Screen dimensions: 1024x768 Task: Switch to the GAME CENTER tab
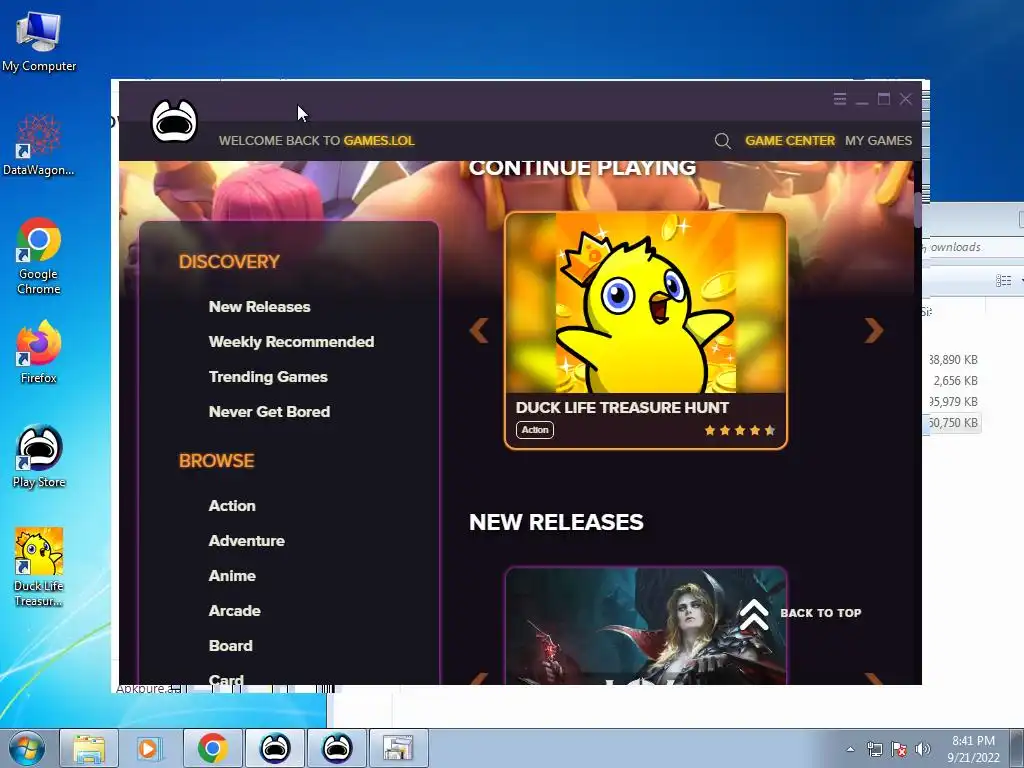pyautogui.click(x=790, y=140)
